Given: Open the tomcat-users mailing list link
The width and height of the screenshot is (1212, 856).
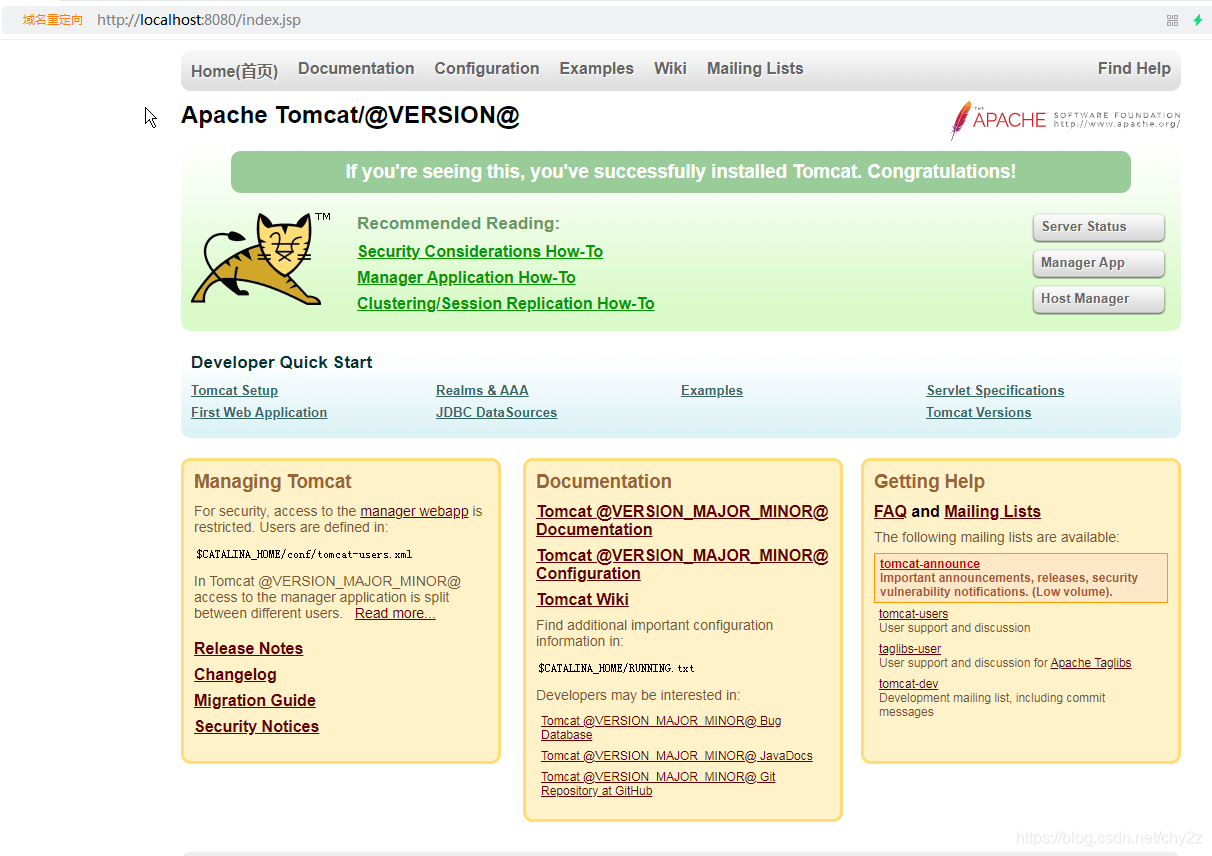Looking at the screenshot, I should click(x=913, y=614).
